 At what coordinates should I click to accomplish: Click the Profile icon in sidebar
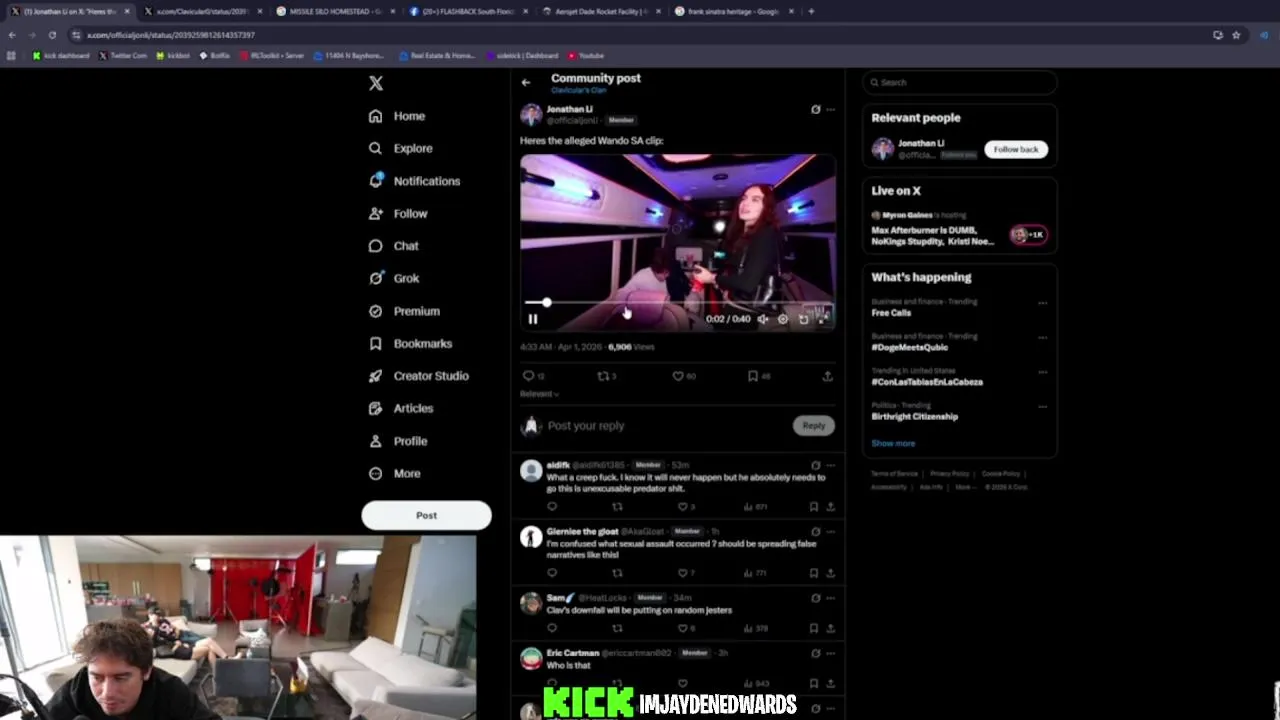click(375, 441)
